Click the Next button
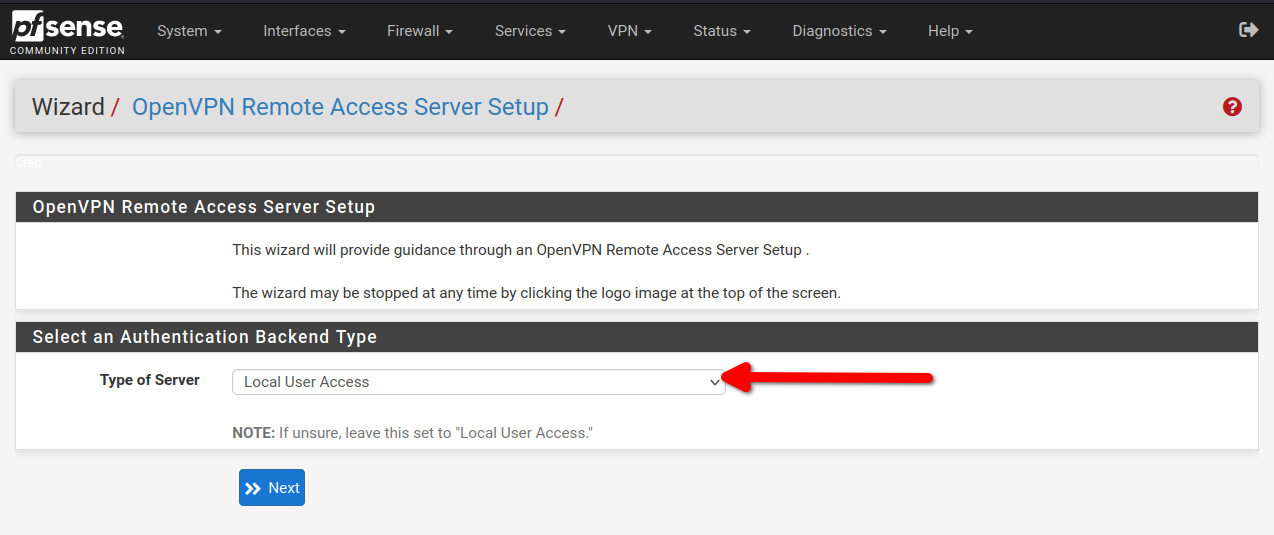 [x=272, y=488]
